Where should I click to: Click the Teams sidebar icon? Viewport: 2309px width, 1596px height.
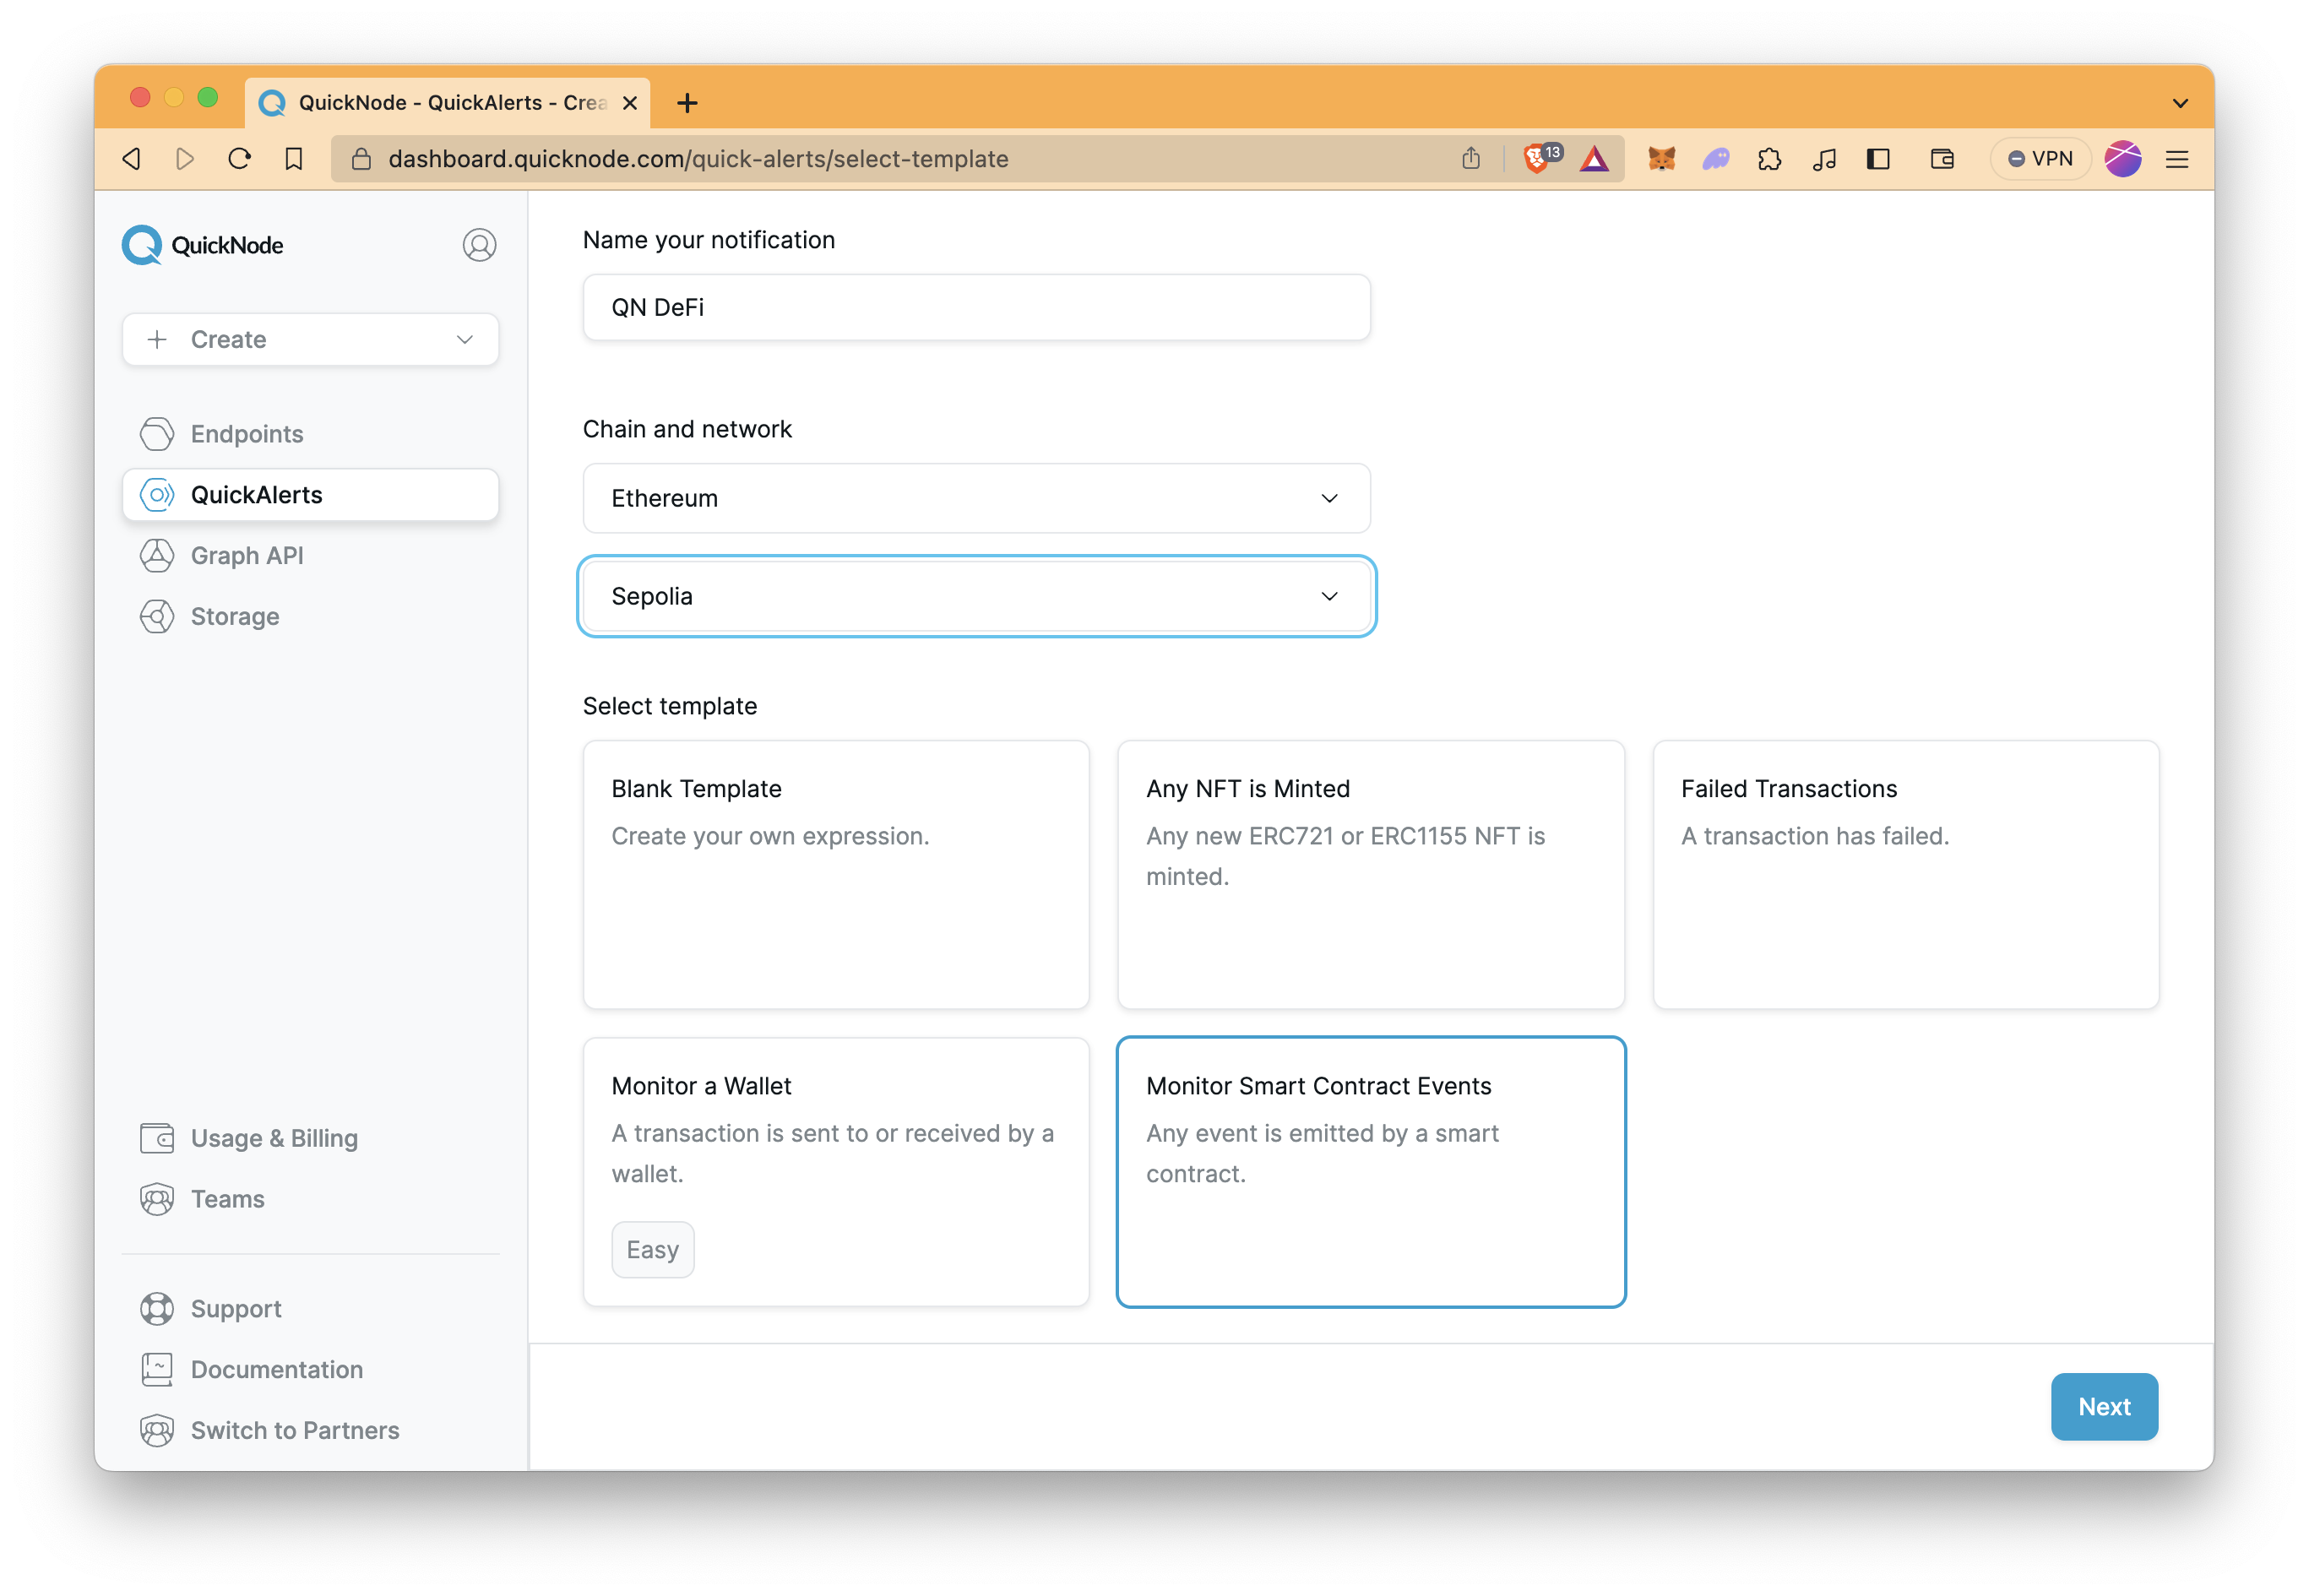pos(157,1199)
